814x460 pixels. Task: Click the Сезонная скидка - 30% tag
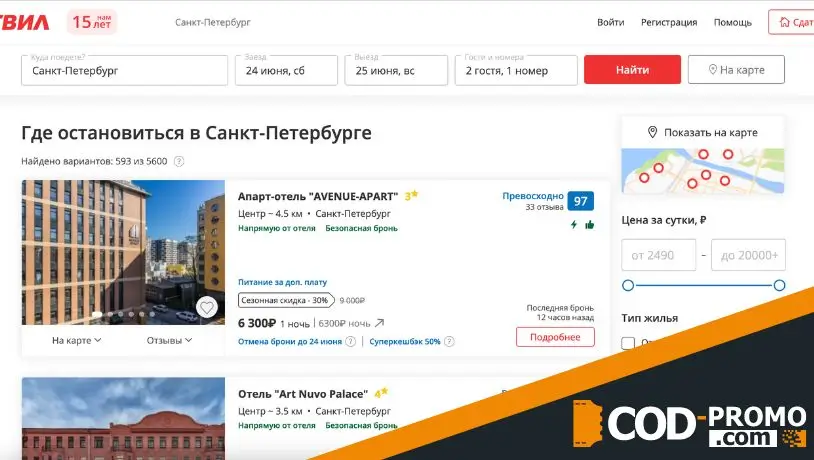[x=286, y=300]
